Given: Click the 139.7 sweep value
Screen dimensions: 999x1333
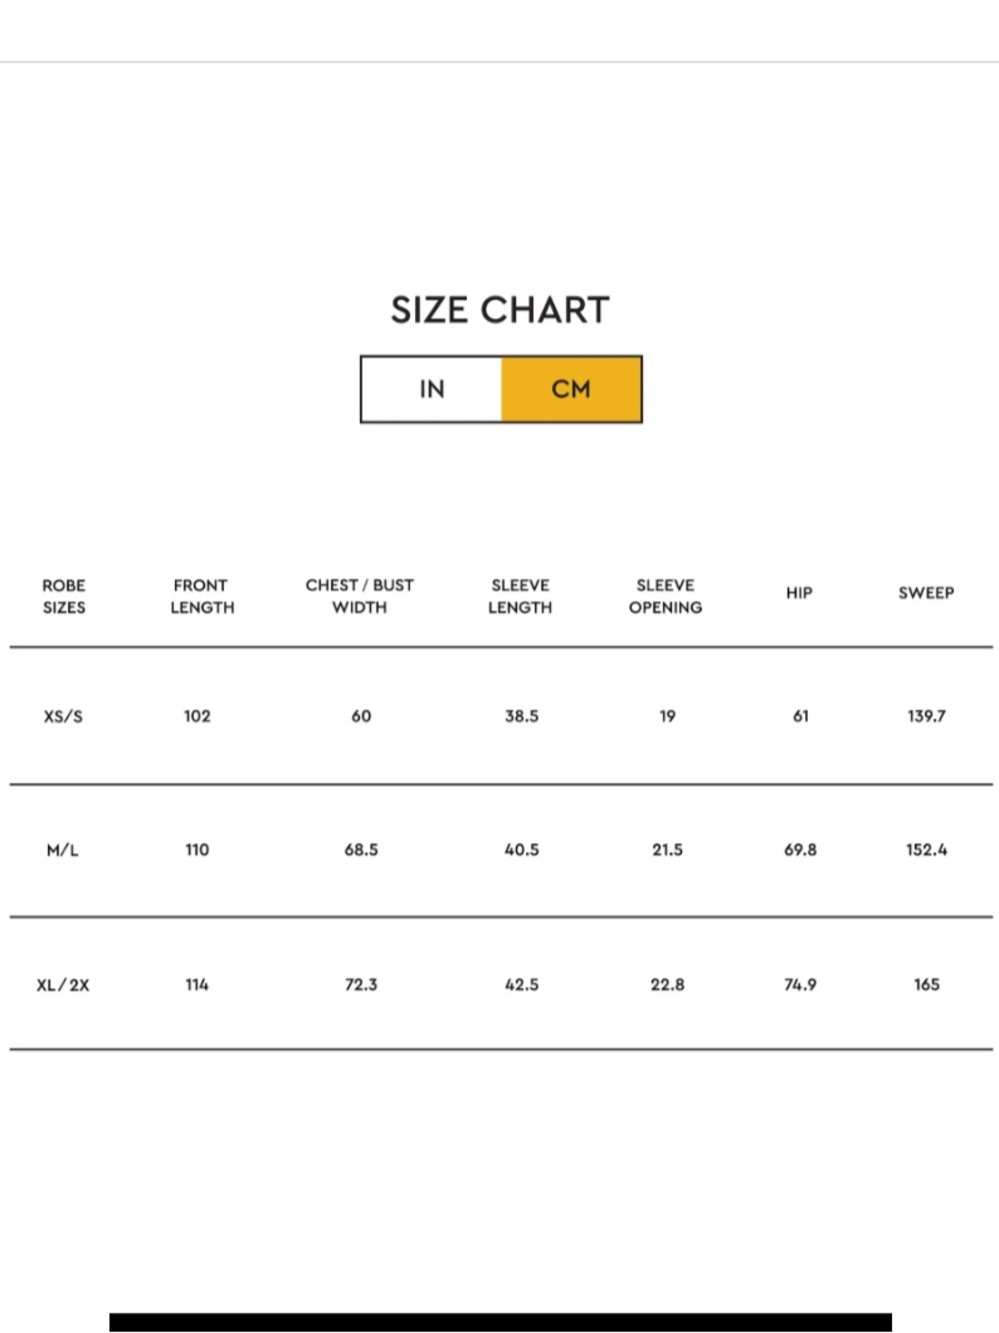Looking at the screenshot, I should pos(926,716).
